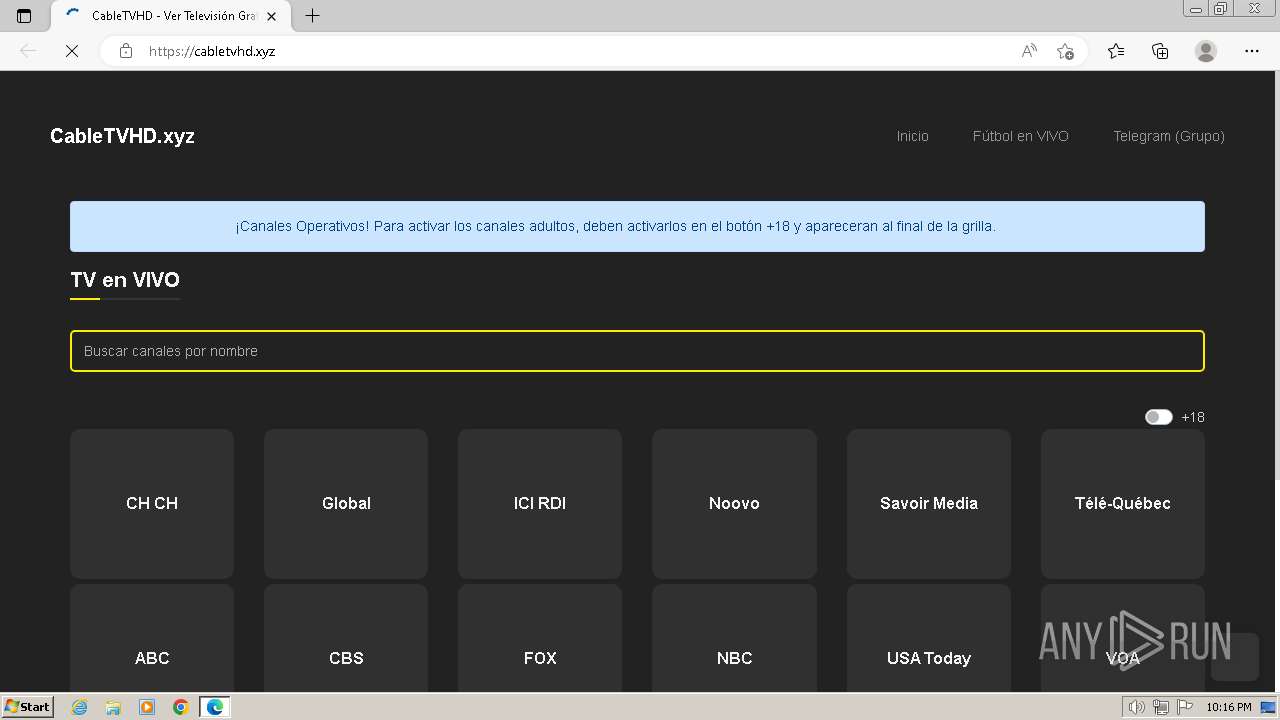The image size is (1280, 720).
Task: Open the CH CH channel
Action: pyautogui.click(x=152, y=503)
